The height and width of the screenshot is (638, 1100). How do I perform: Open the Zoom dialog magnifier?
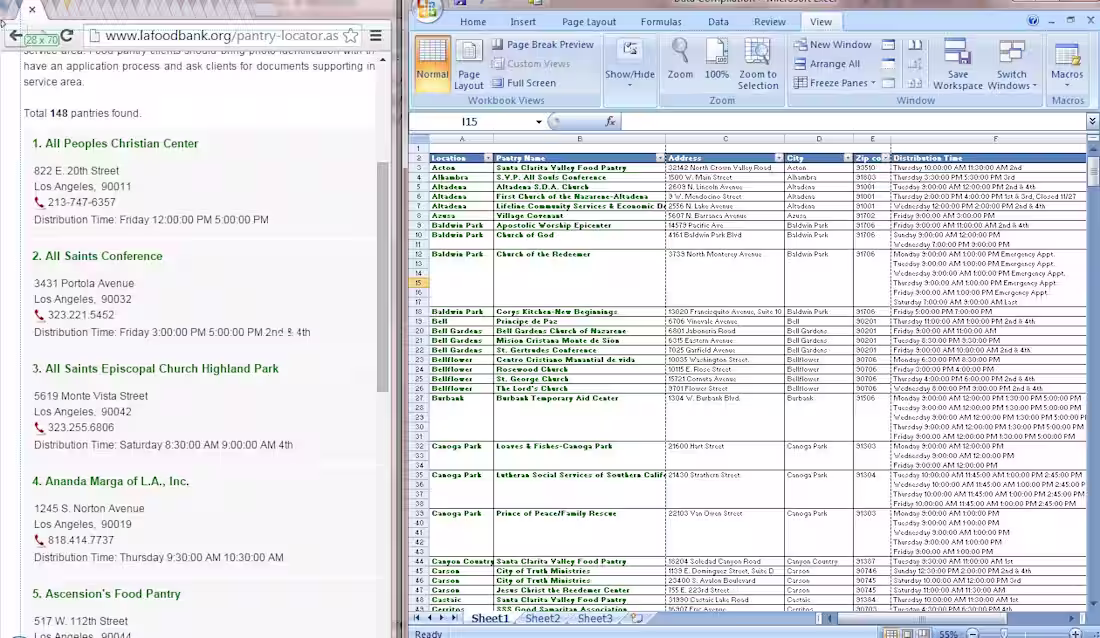[680, 59]
